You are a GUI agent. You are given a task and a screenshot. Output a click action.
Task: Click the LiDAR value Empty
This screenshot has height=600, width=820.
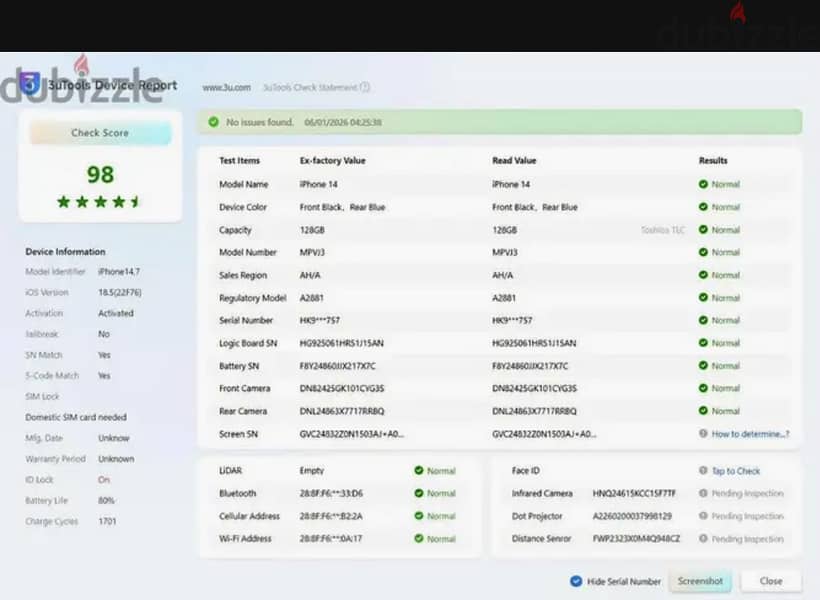312,471
